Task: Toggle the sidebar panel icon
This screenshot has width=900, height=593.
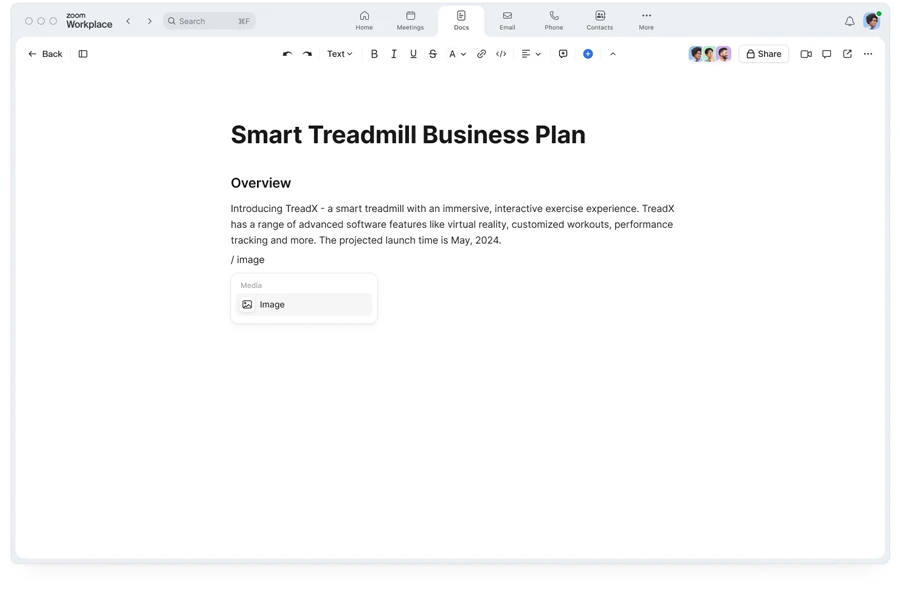Action: tap(83, 54)
